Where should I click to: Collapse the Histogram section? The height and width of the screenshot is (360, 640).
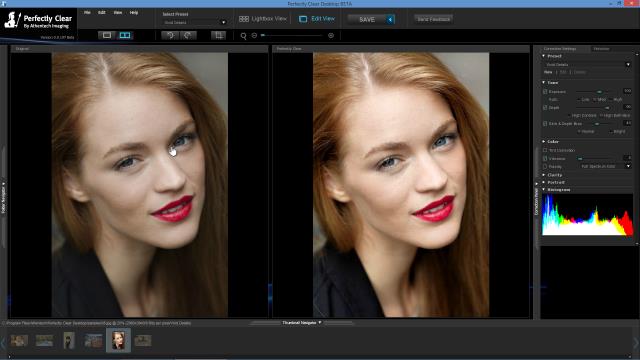pyautogui.click(x=544, y=189)
